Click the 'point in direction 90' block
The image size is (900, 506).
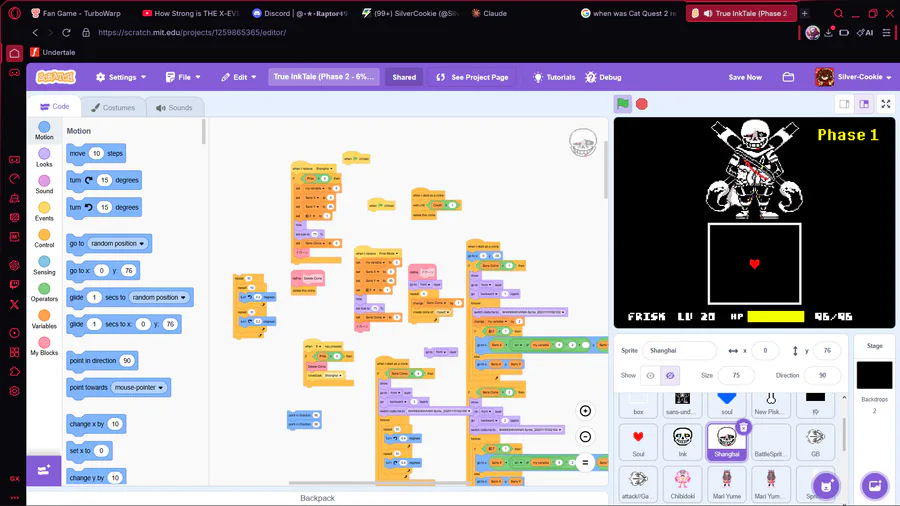[x=102, y=360]
